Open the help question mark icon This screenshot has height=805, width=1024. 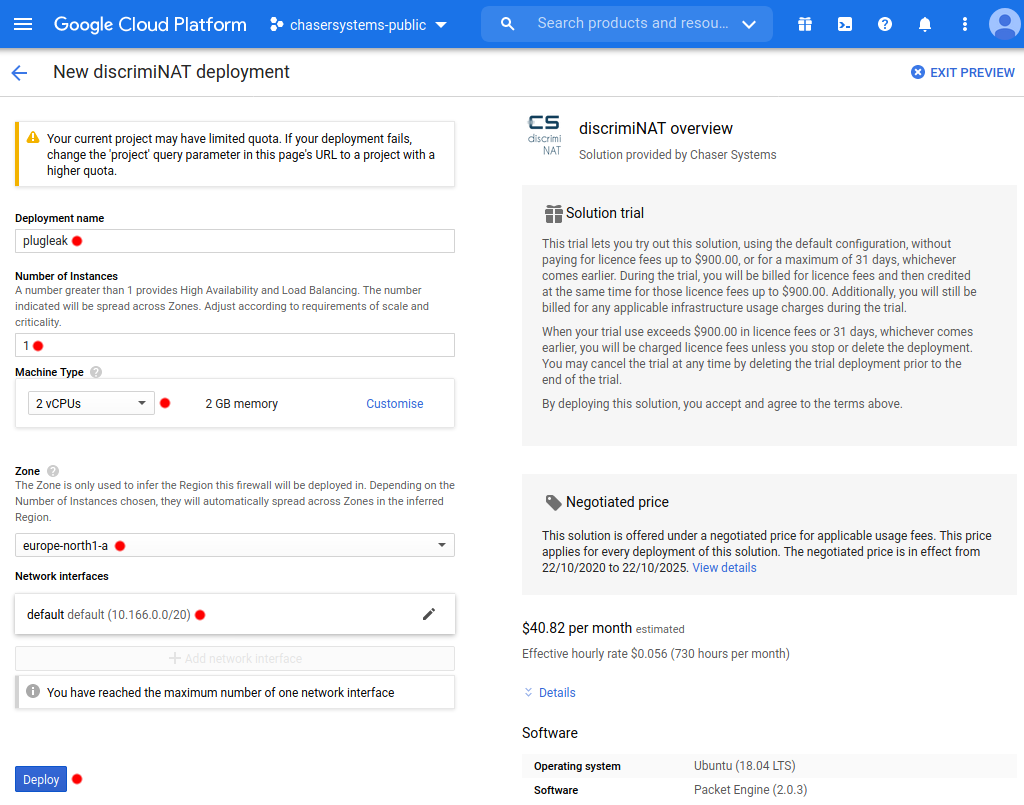[x=885, y=24]
